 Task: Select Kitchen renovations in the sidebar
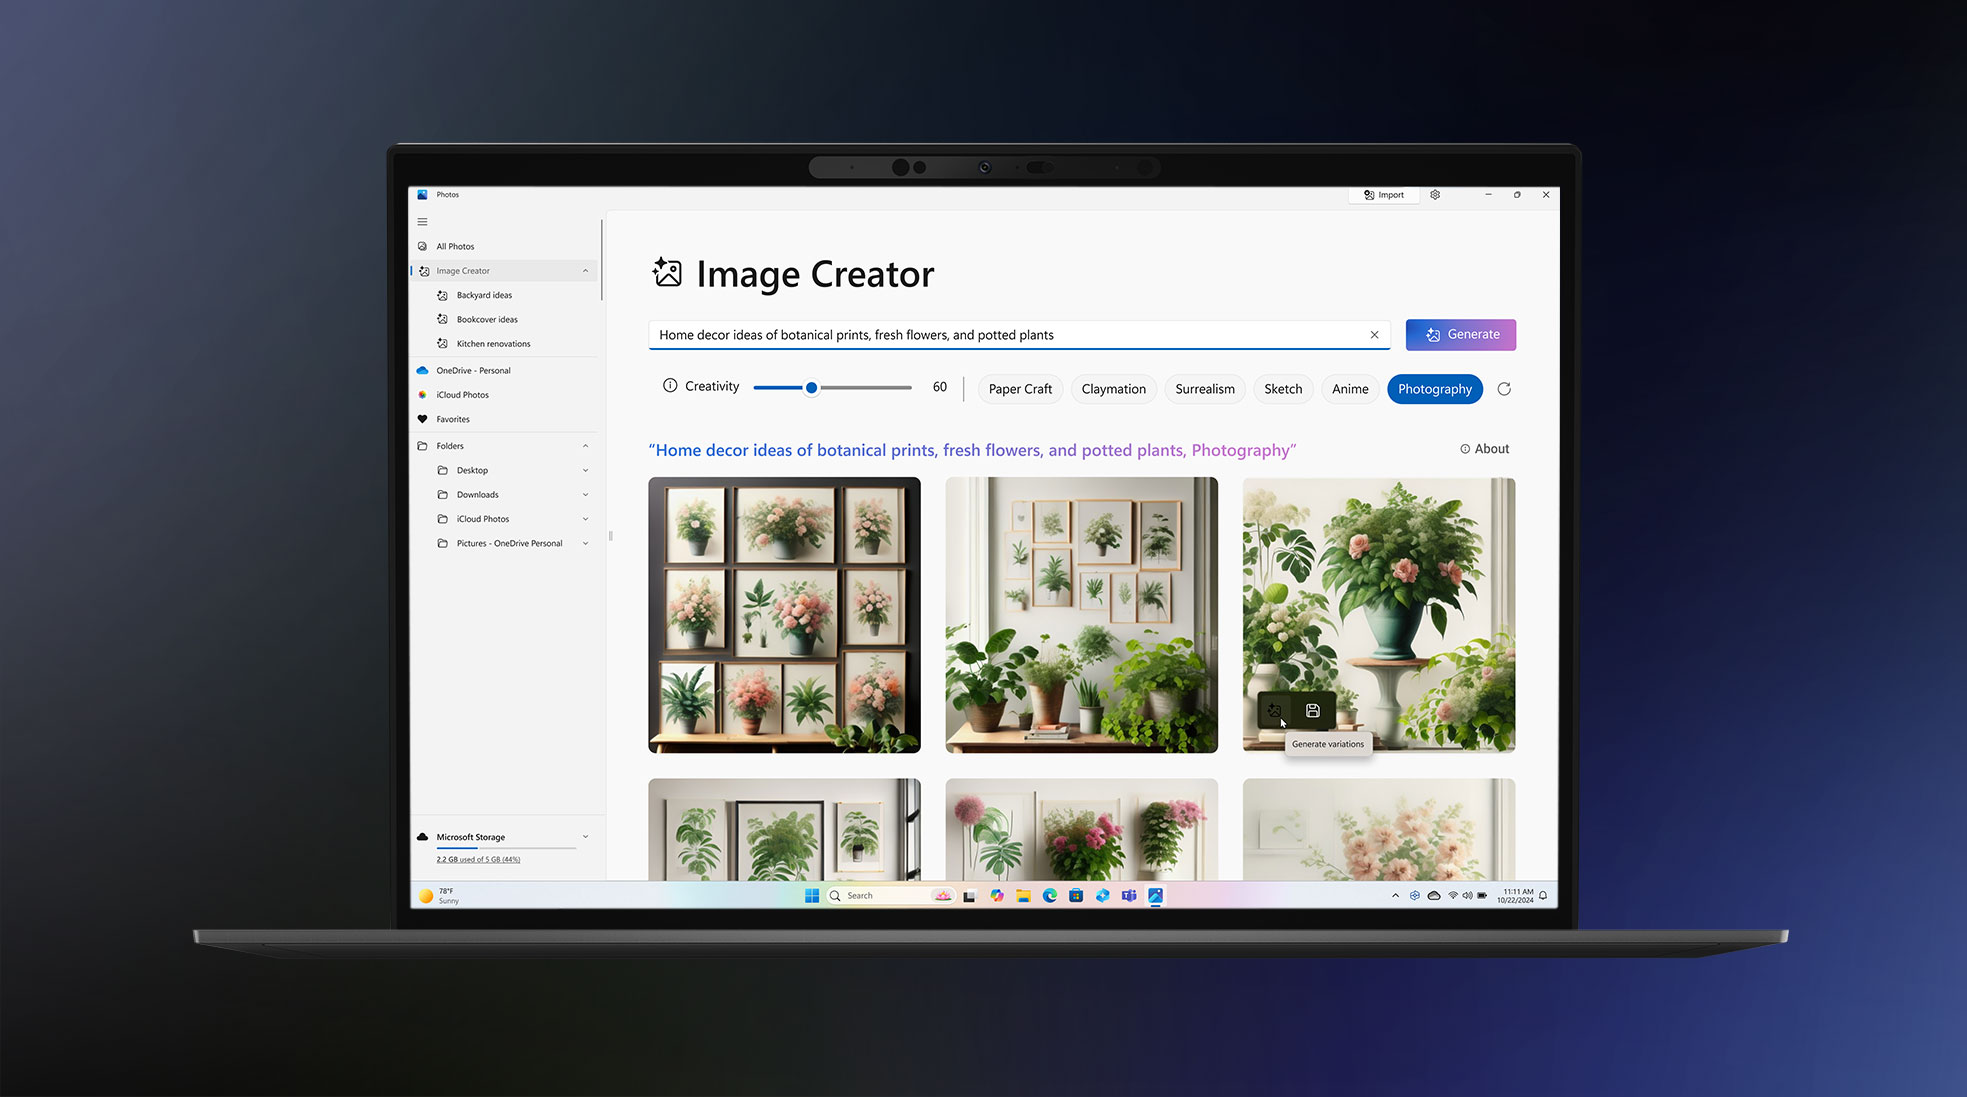coord(494,343)
